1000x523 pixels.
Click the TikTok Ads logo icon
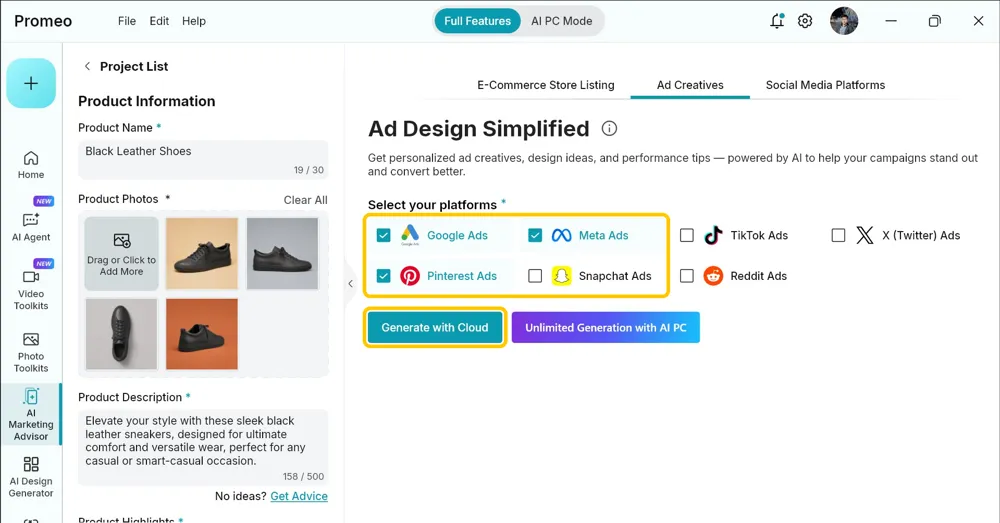713,235
